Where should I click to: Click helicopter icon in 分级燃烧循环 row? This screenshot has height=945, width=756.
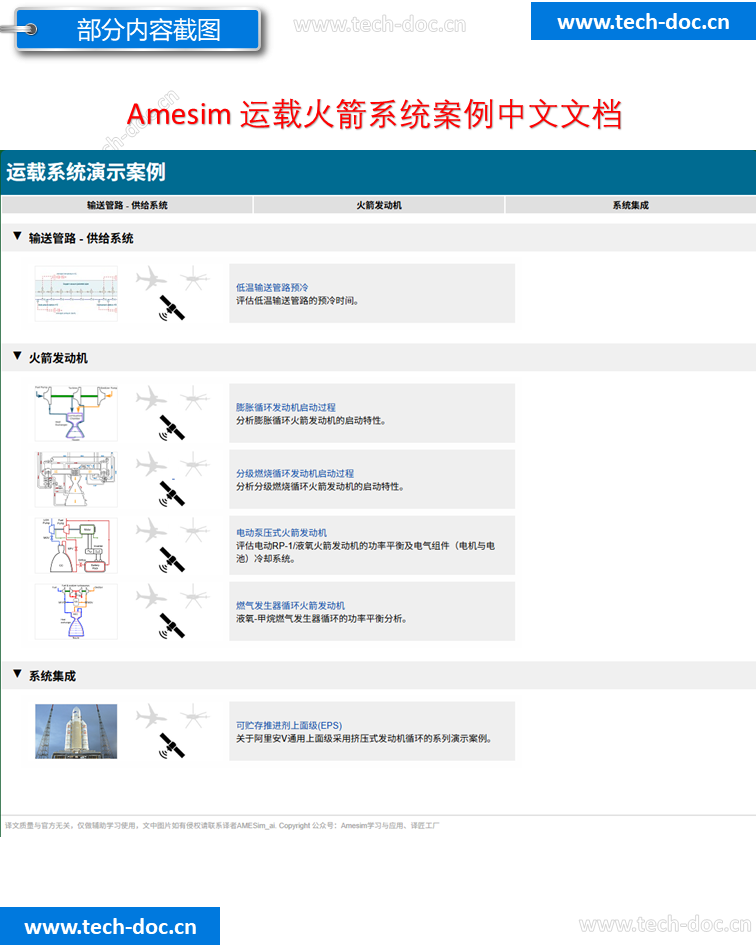194,465
